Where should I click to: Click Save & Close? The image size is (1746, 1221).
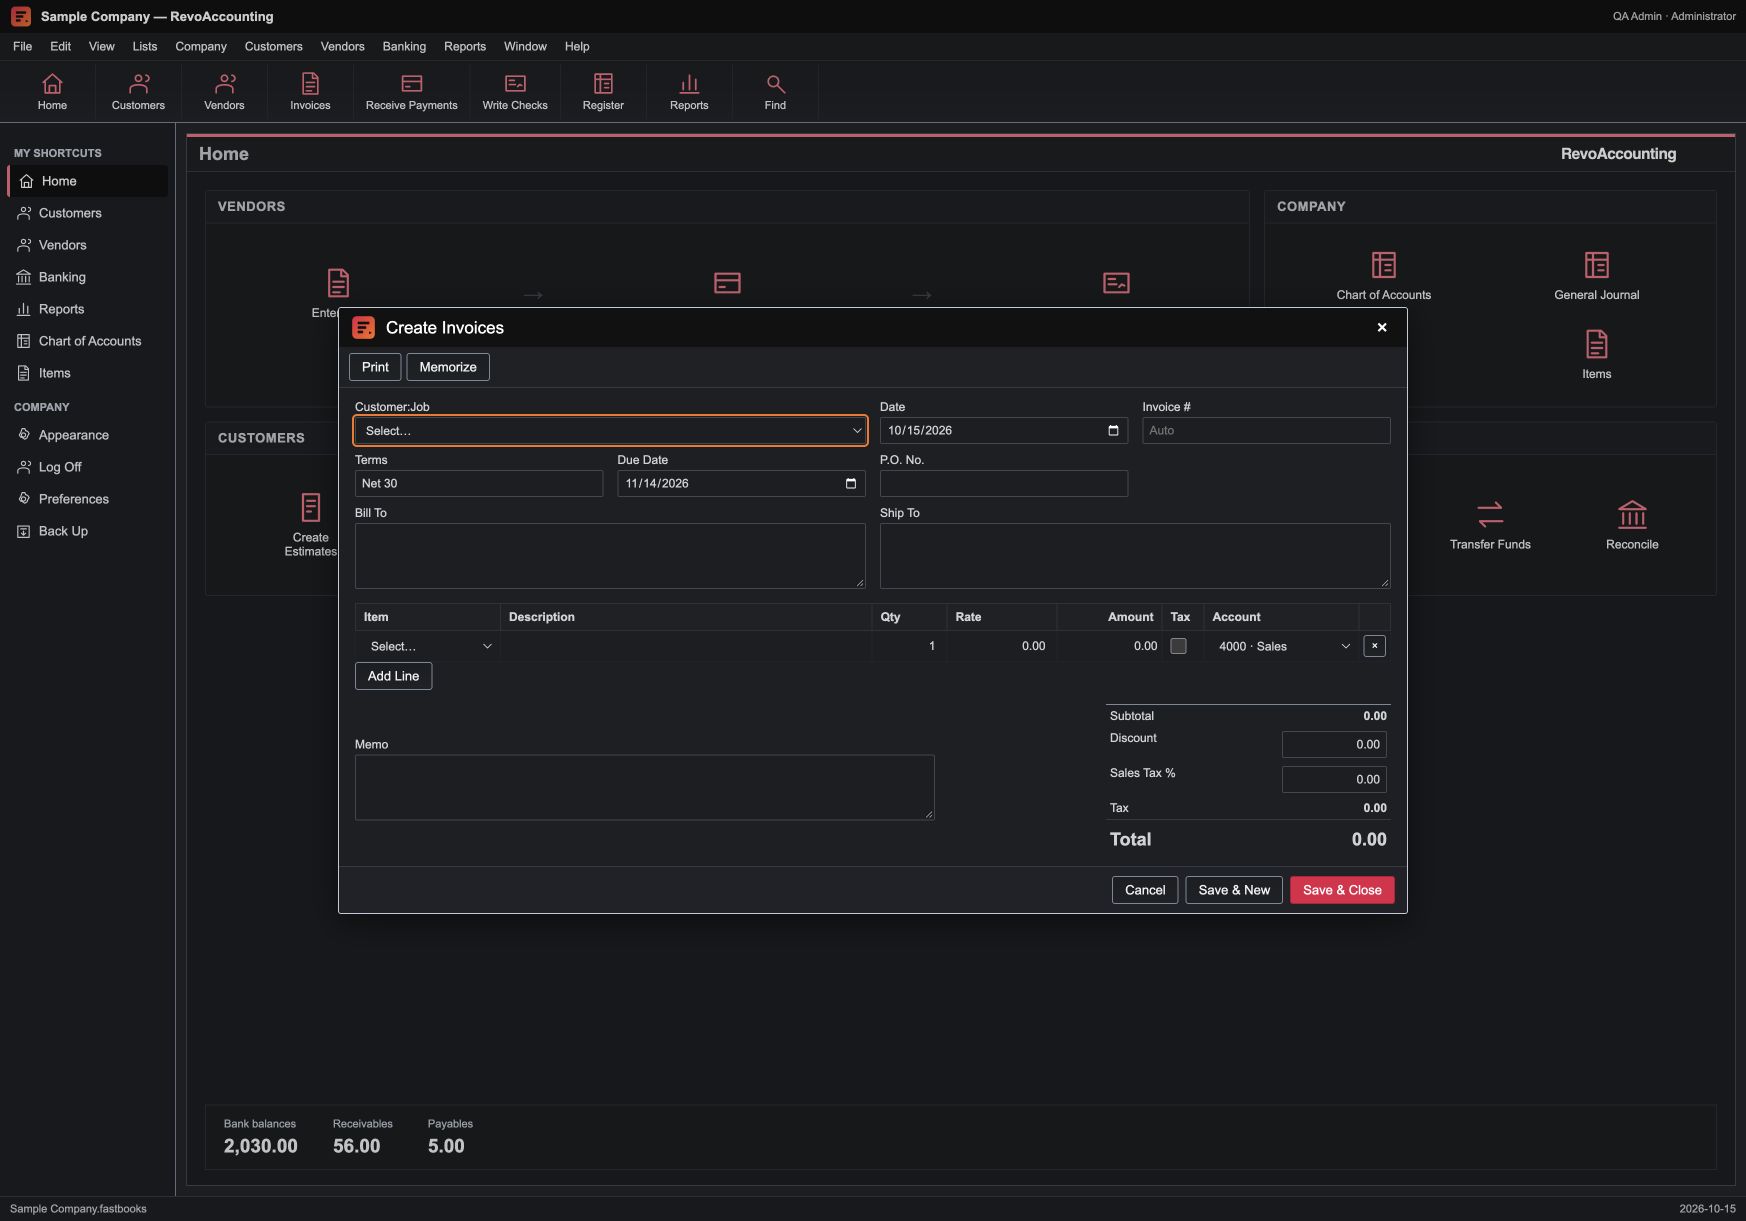click(1342, 890)
